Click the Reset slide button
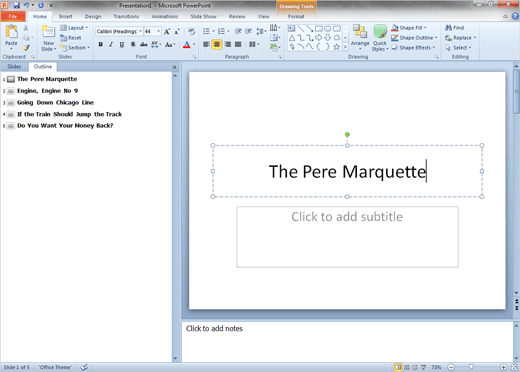 tap(71, 38)
